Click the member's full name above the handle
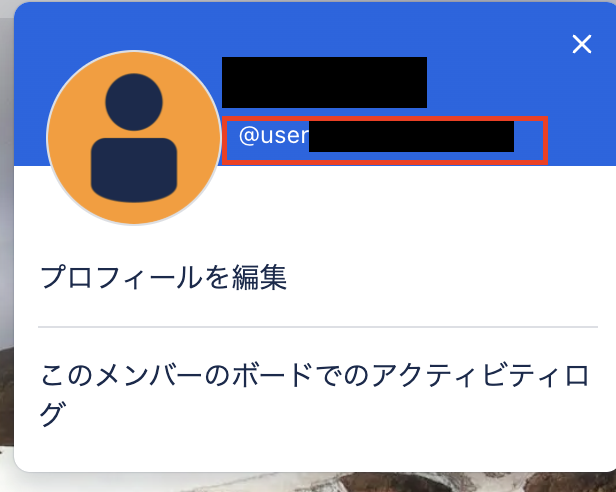616x492 pixels. [324, 83]
